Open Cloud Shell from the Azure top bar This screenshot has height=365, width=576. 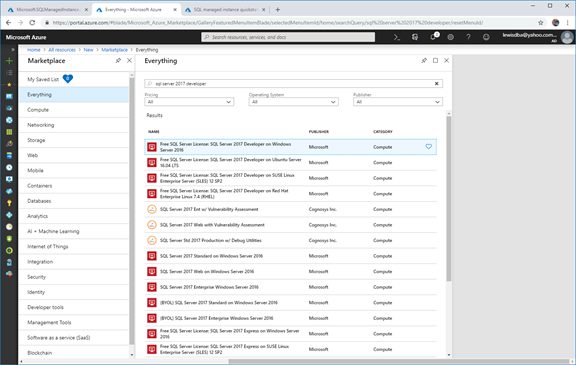tap(397, 37)
